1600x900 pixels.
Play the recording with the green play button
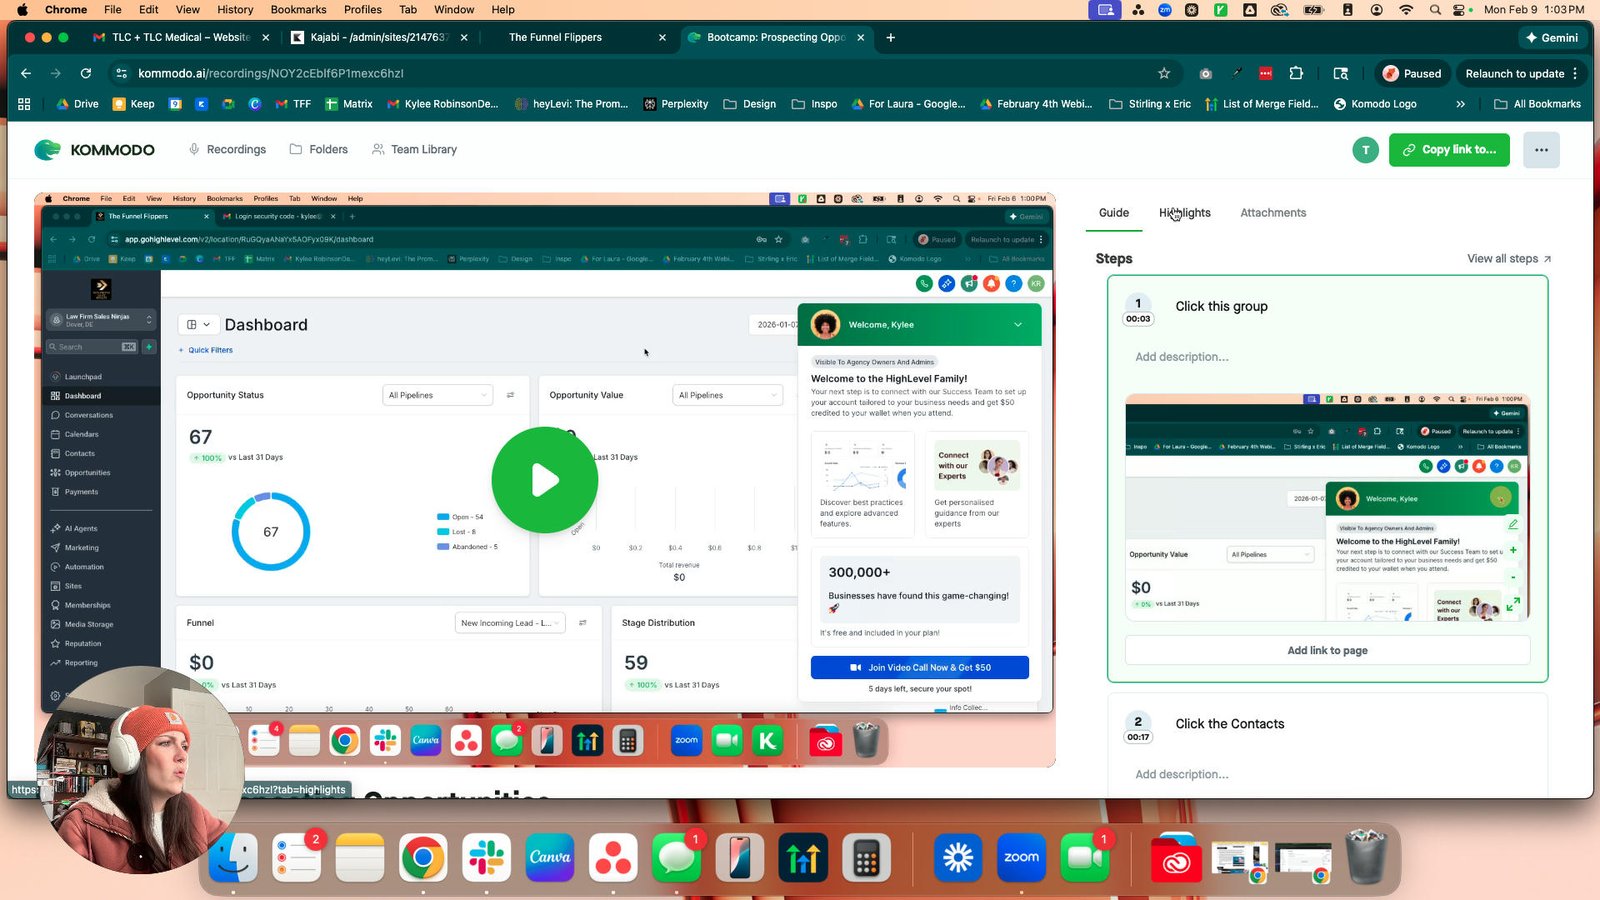coord(545,480)
